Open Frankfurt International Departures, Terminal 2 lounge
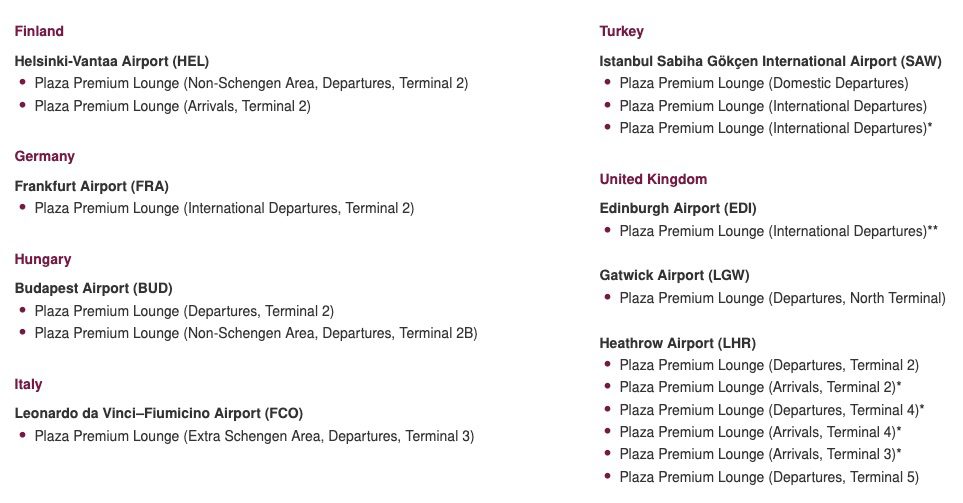This screenshot has height=503, width=963. [x=224, y=208]
